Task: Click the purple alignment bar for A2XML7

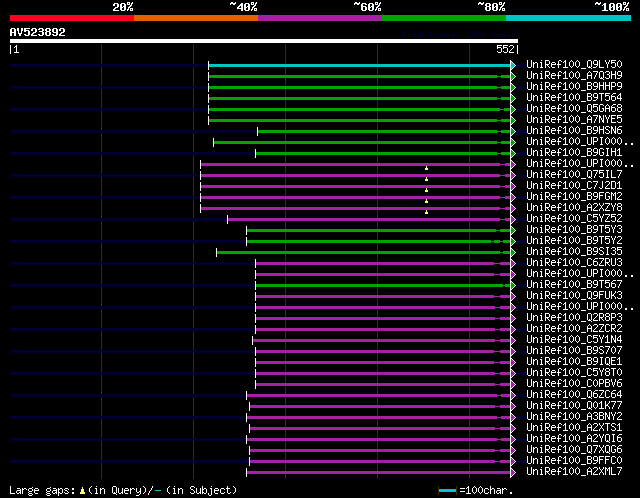Action: [378, 473]
